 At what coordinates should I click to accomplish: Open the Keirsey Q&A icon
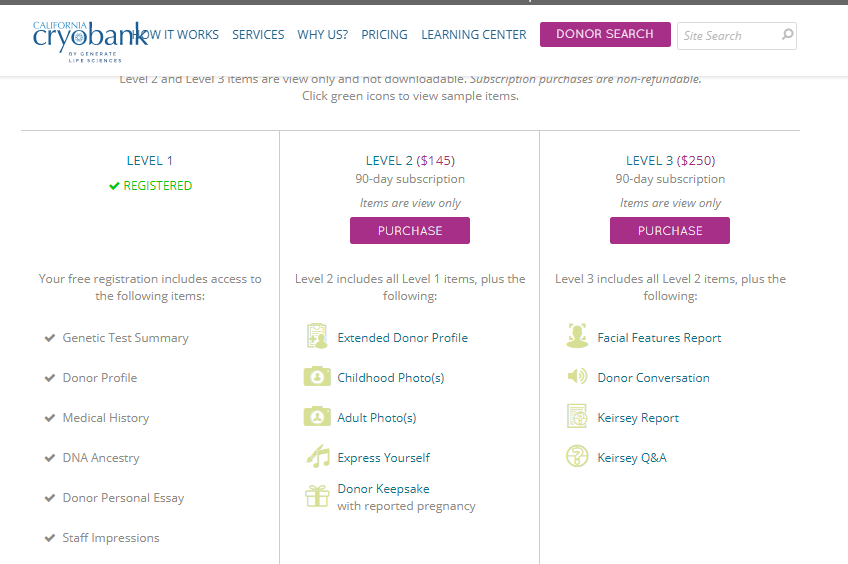(x=577, y=457)
